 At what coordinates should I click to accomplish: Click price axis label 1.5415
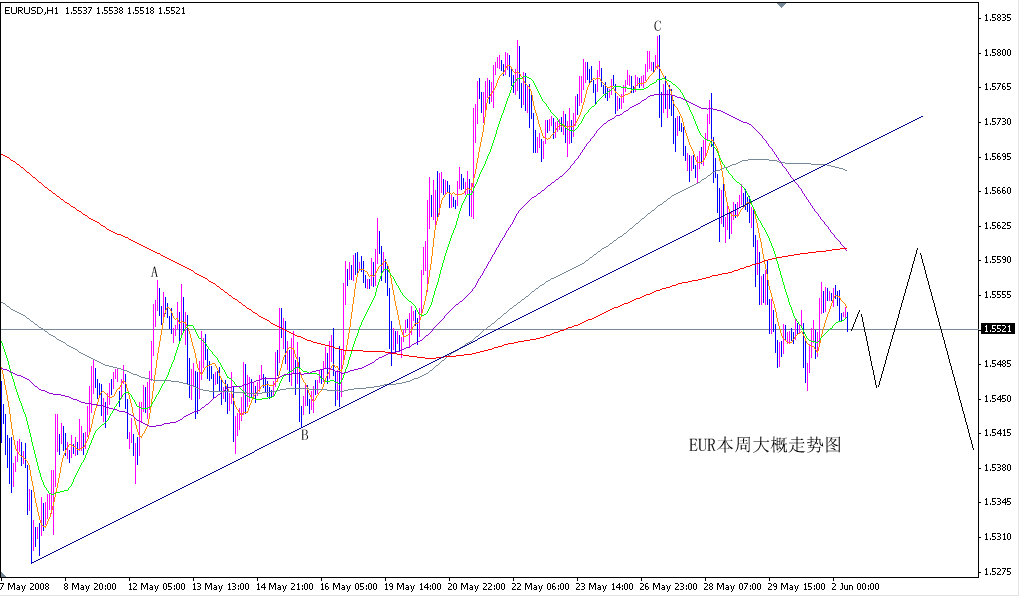[x=998, y=432]
